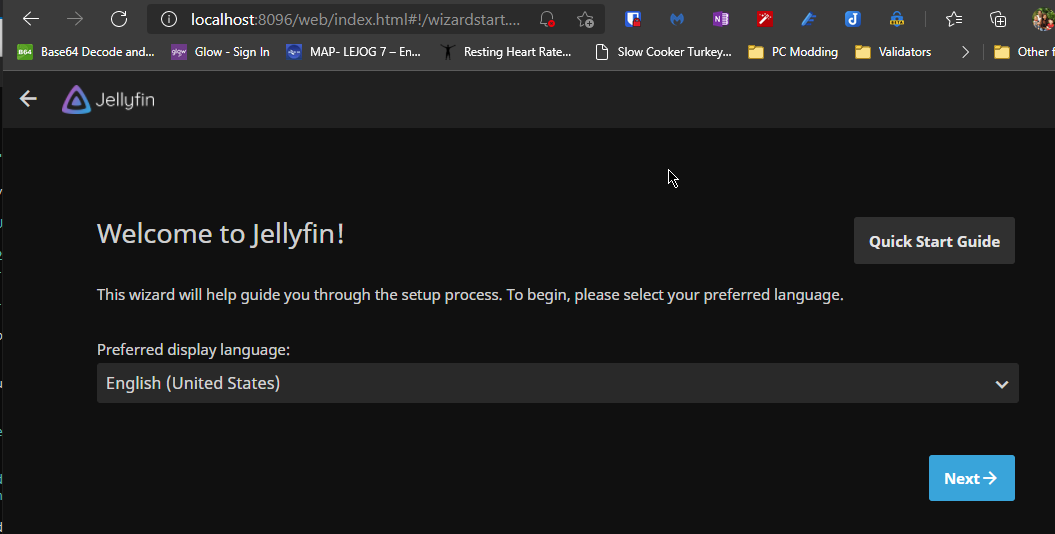Click the beta padlock extension icon
Viewport: 1055px width, 534px height.
[x=897, y=19]
